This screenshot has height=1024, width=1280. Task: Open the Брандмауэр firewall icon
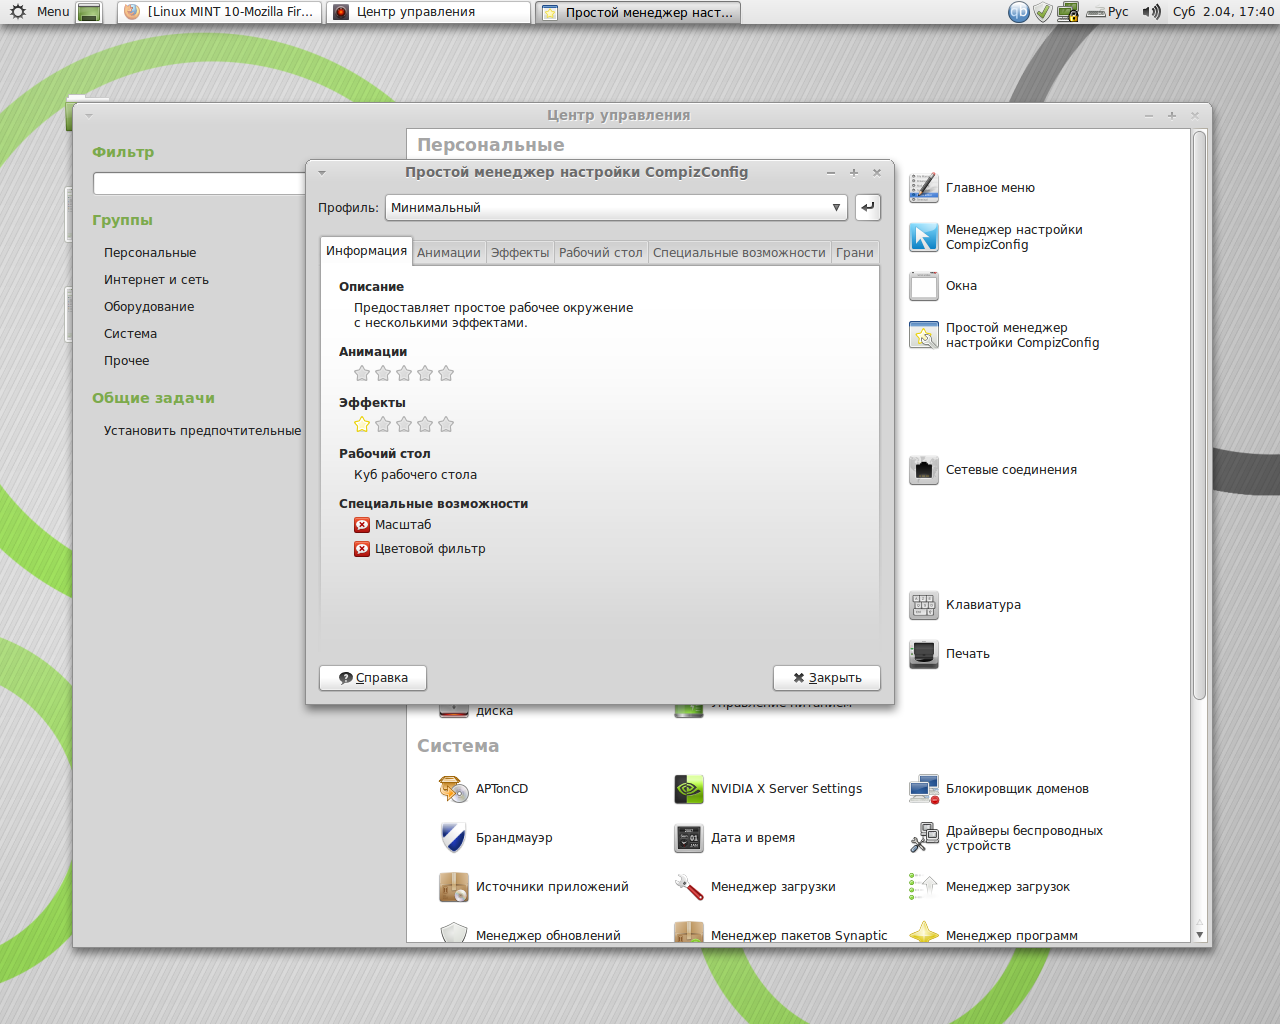pyautogui.click(x=453, y=838)
